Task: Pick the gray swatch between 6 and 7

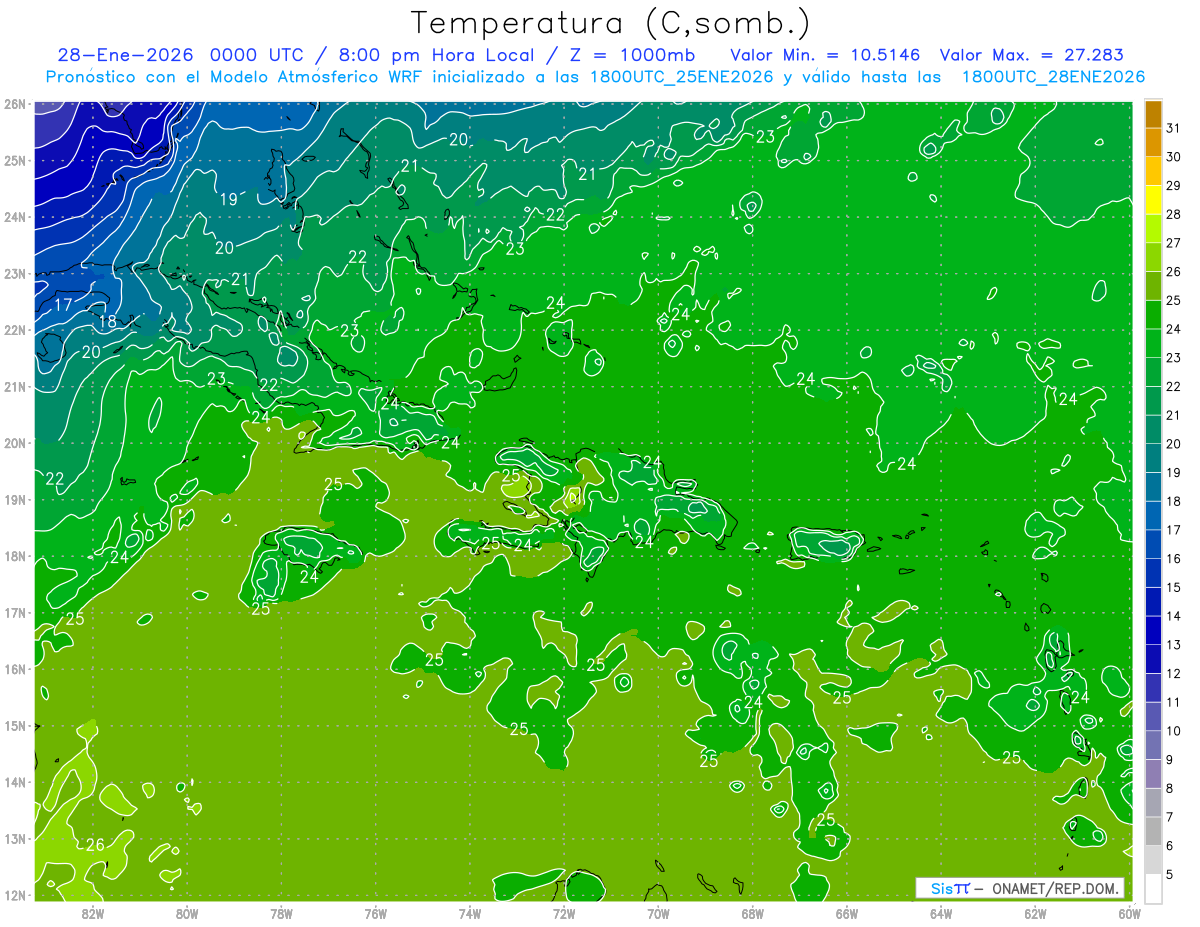Action: click(x=1153, y=832)
